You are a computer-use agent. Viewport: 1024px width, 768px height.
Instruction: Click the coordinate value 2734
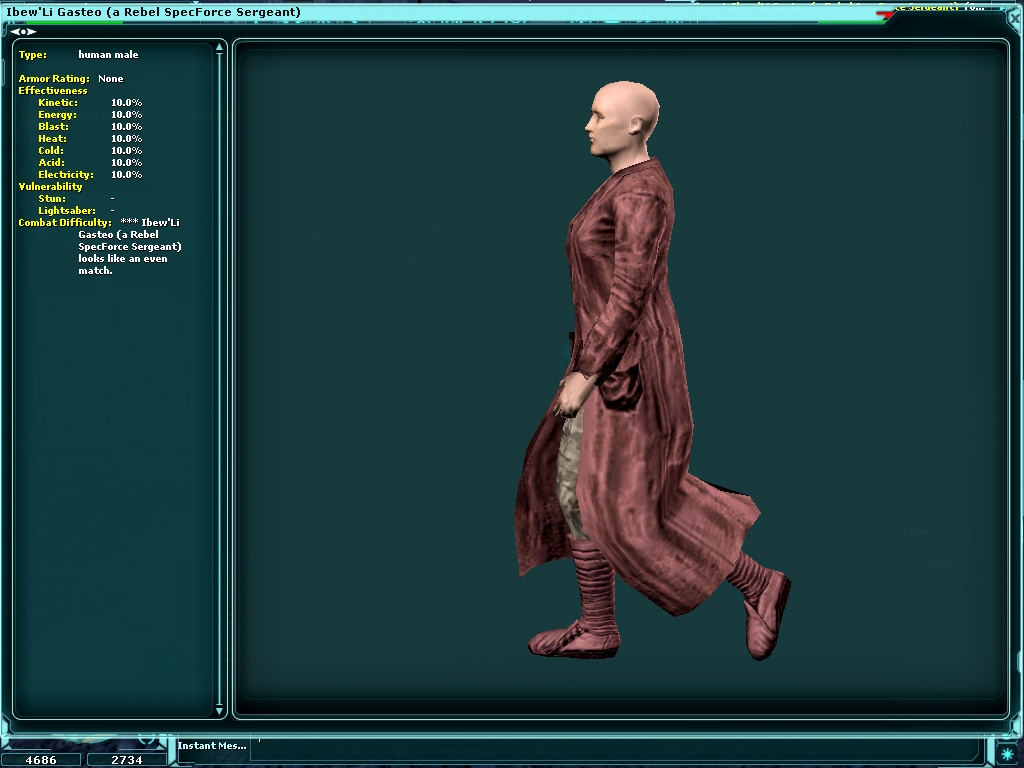tap(127, 760)
